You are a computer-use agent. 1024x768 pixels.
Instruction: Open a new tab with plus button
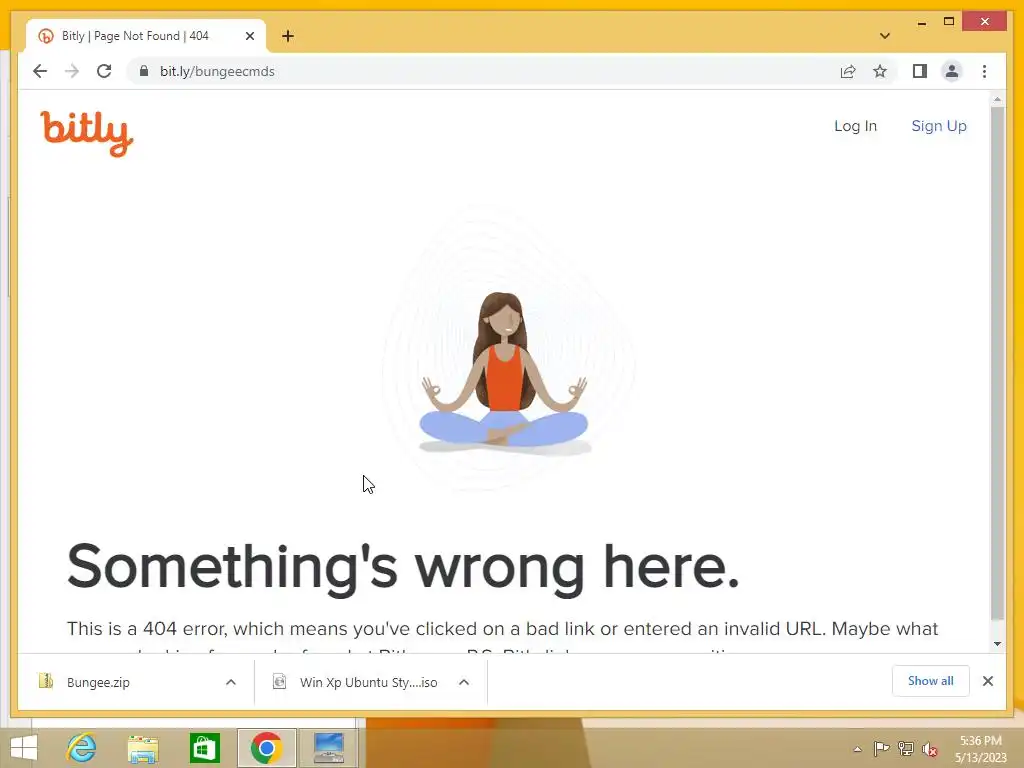pyautogui.click(x=288, y=36)
